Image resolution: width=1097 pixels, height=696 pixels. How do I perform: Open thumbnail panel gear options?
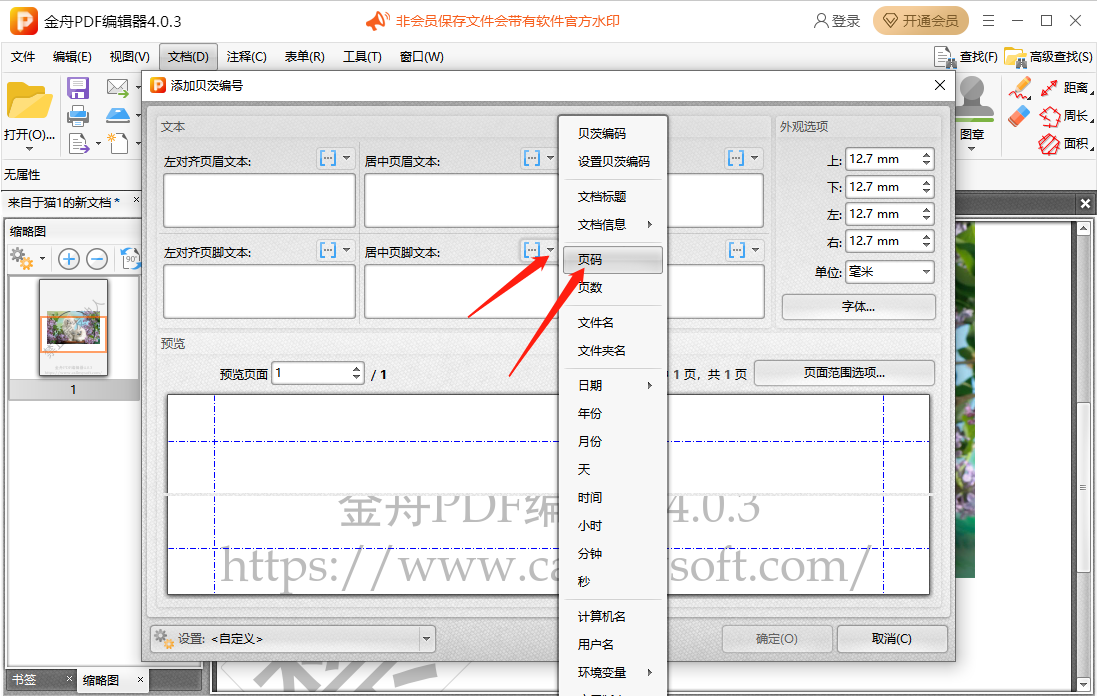(22, 259)
